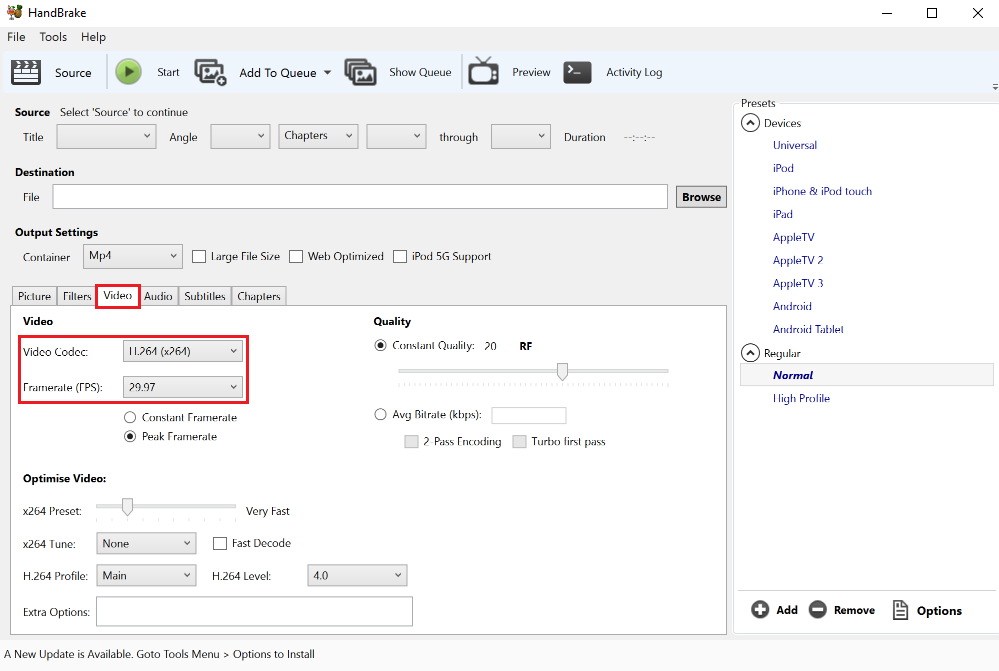The image size is (999, 671).
Task: Open the Video Codec dropdown
Action: pos(183,351)
